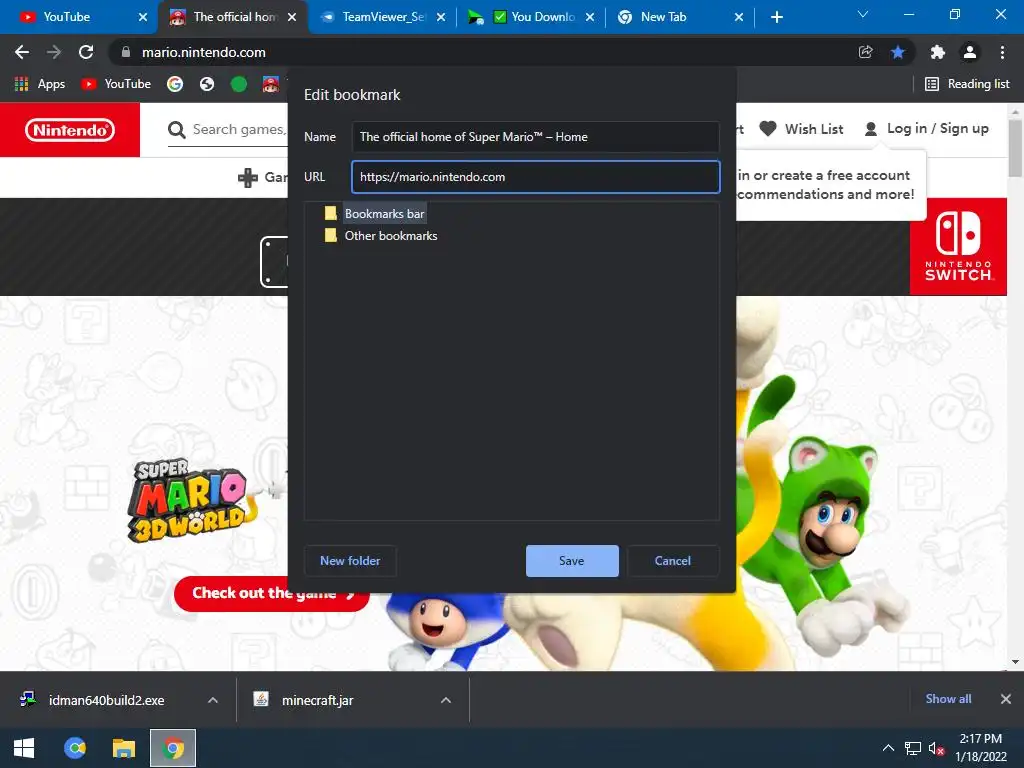The width and height of the screenshot is (1024, 768).
Task: Open the Reading list
Action: click(967, 84)
